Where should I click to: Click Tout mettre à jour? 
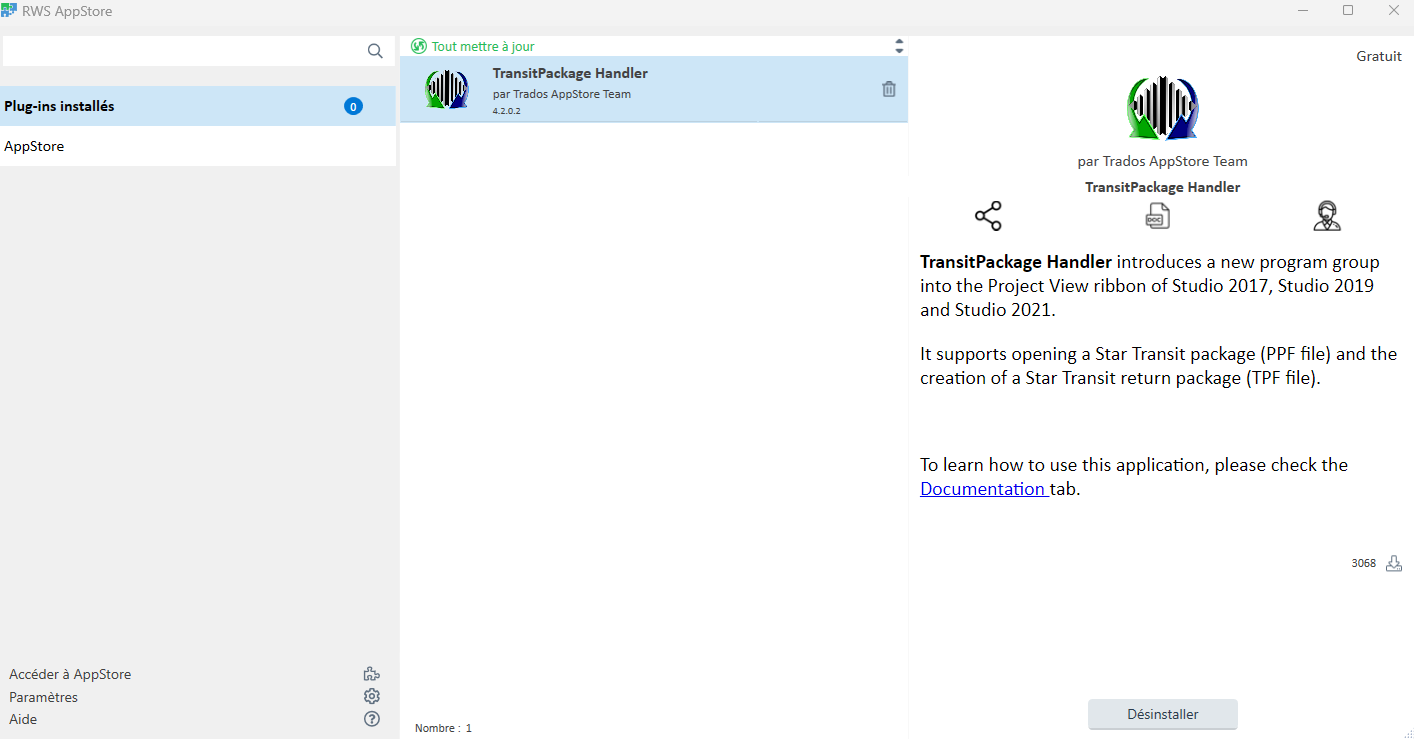tap(483, 46)
